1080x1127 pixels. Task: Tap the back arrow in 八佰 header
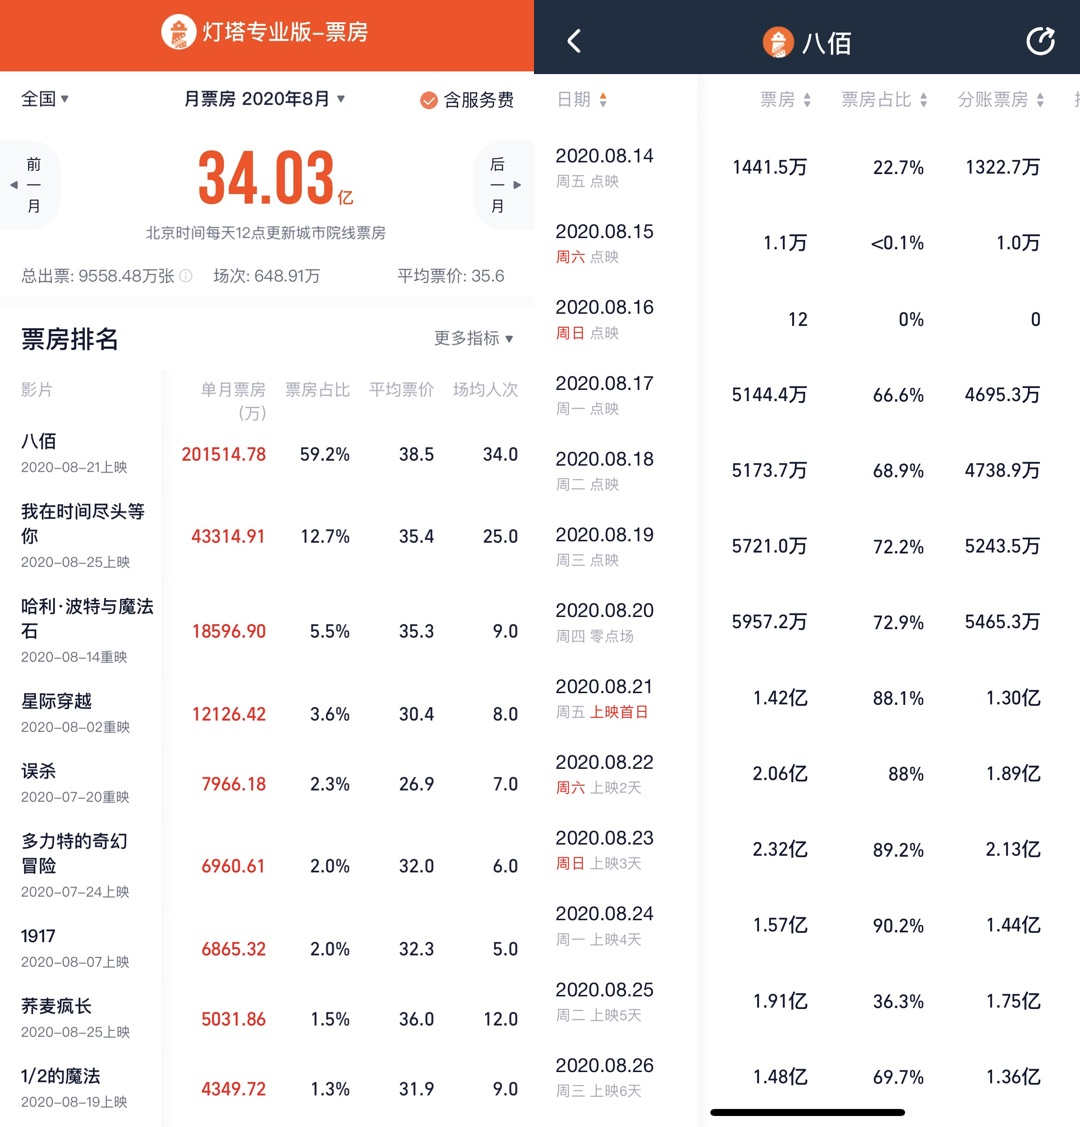click(573, 42)
